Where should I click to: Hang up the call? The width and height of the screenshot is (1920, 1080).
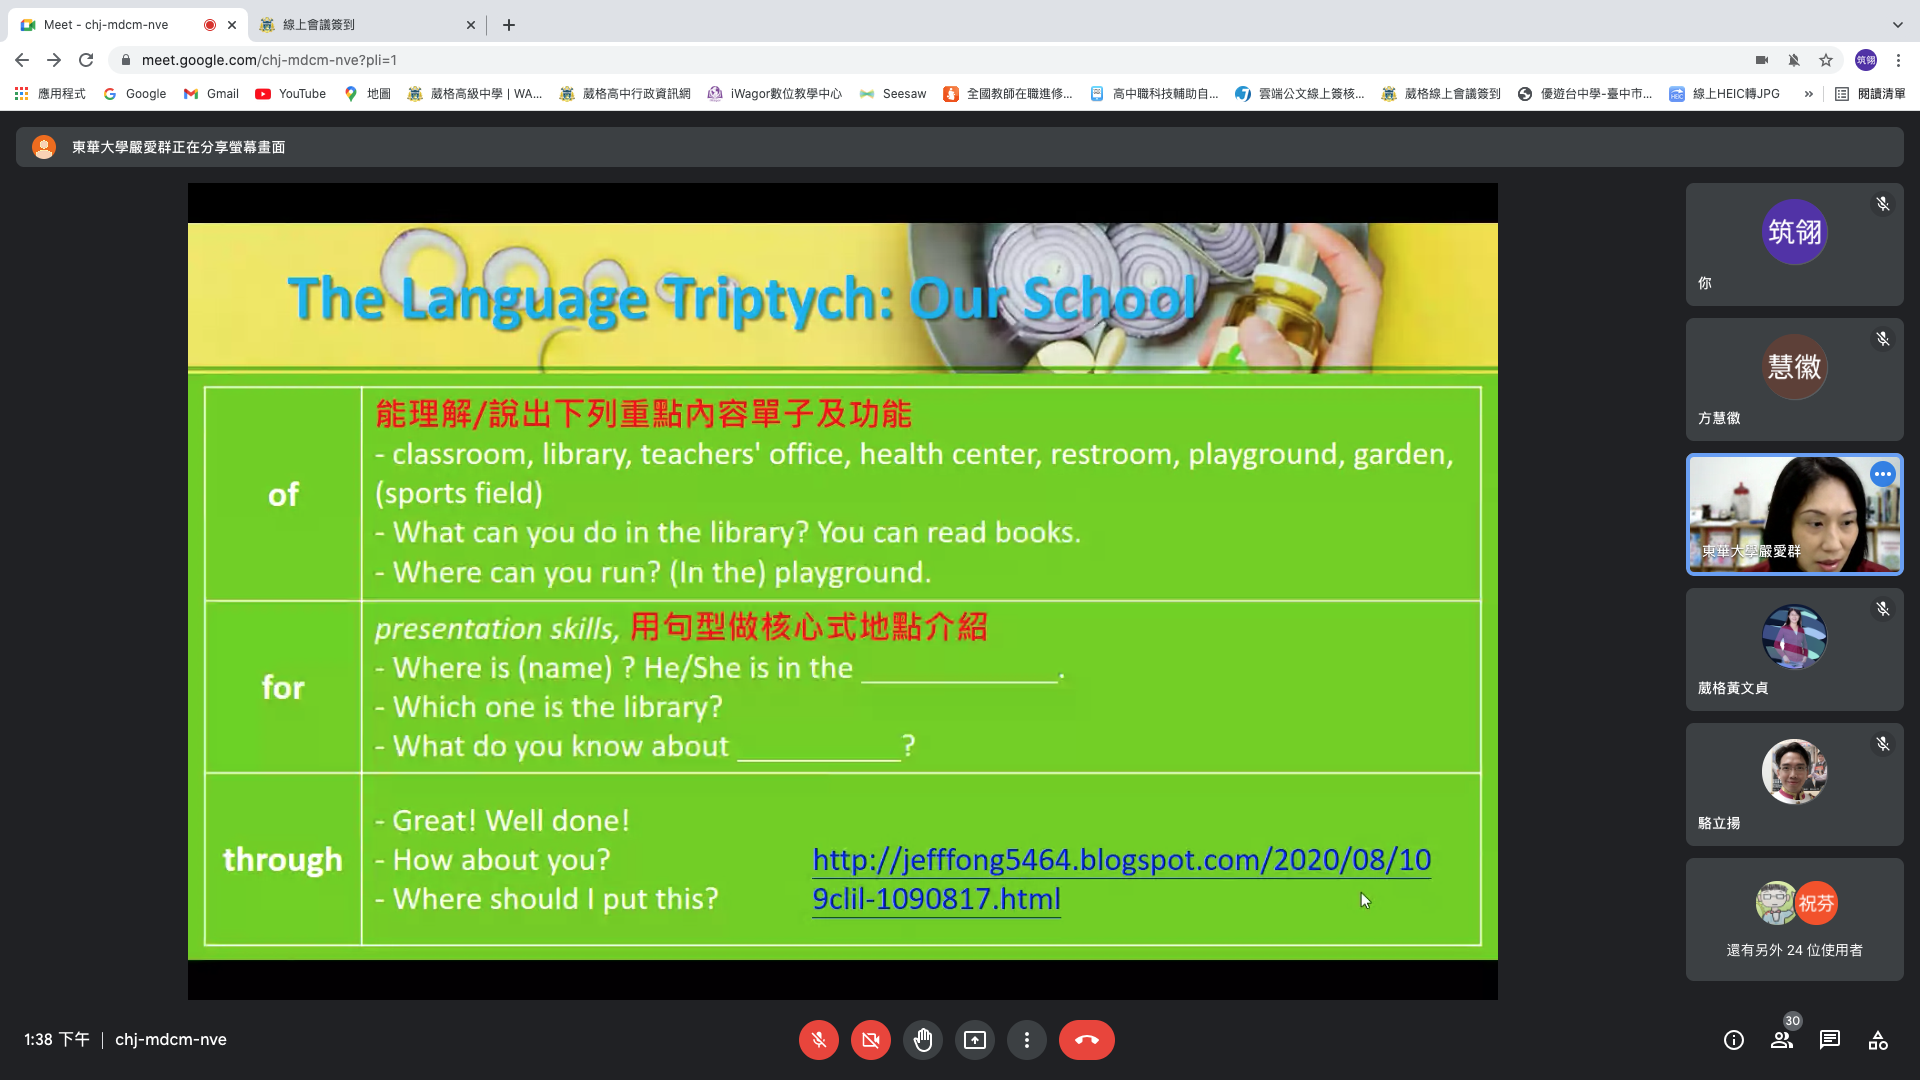click(1086, 1040)
